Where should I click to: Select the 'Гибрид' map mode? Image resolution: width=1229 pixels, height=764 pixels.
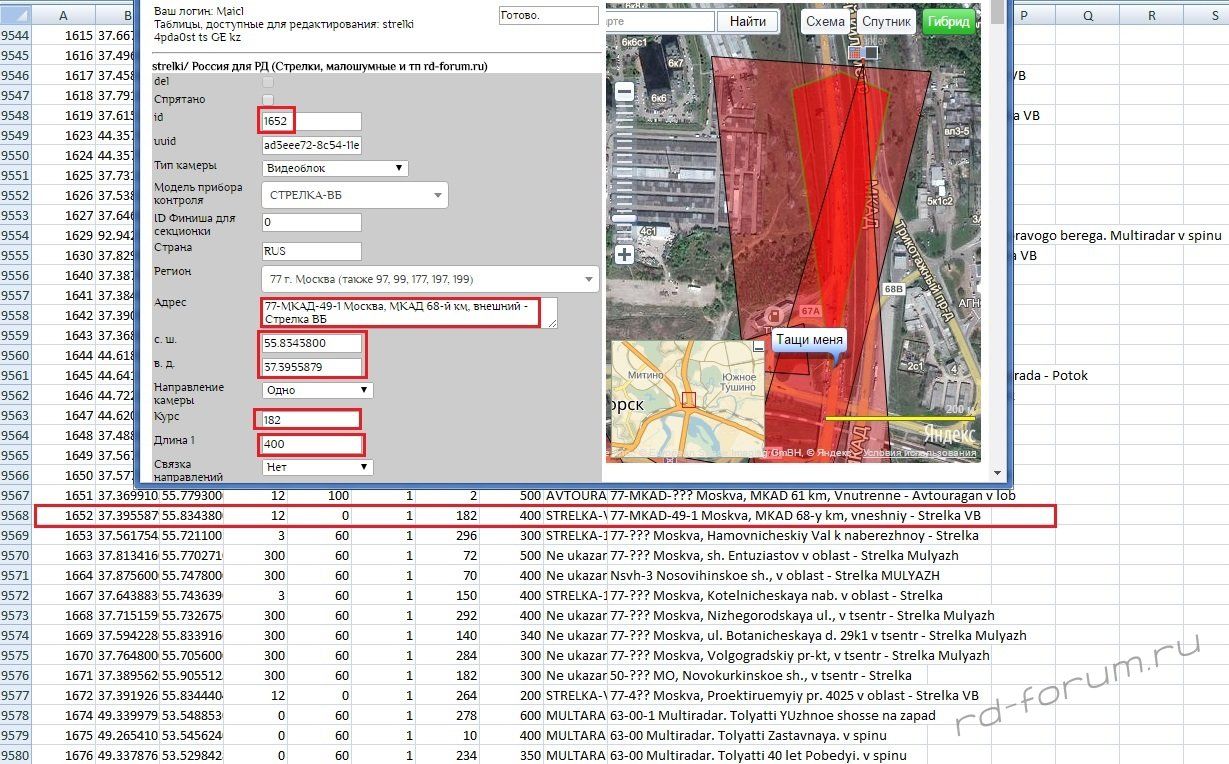948,22
